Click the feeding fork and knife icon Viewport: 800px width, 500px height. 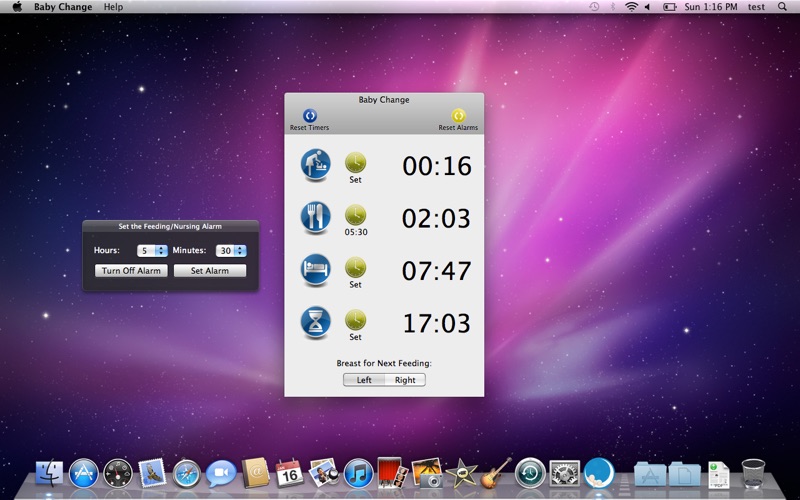coord(316,217)
